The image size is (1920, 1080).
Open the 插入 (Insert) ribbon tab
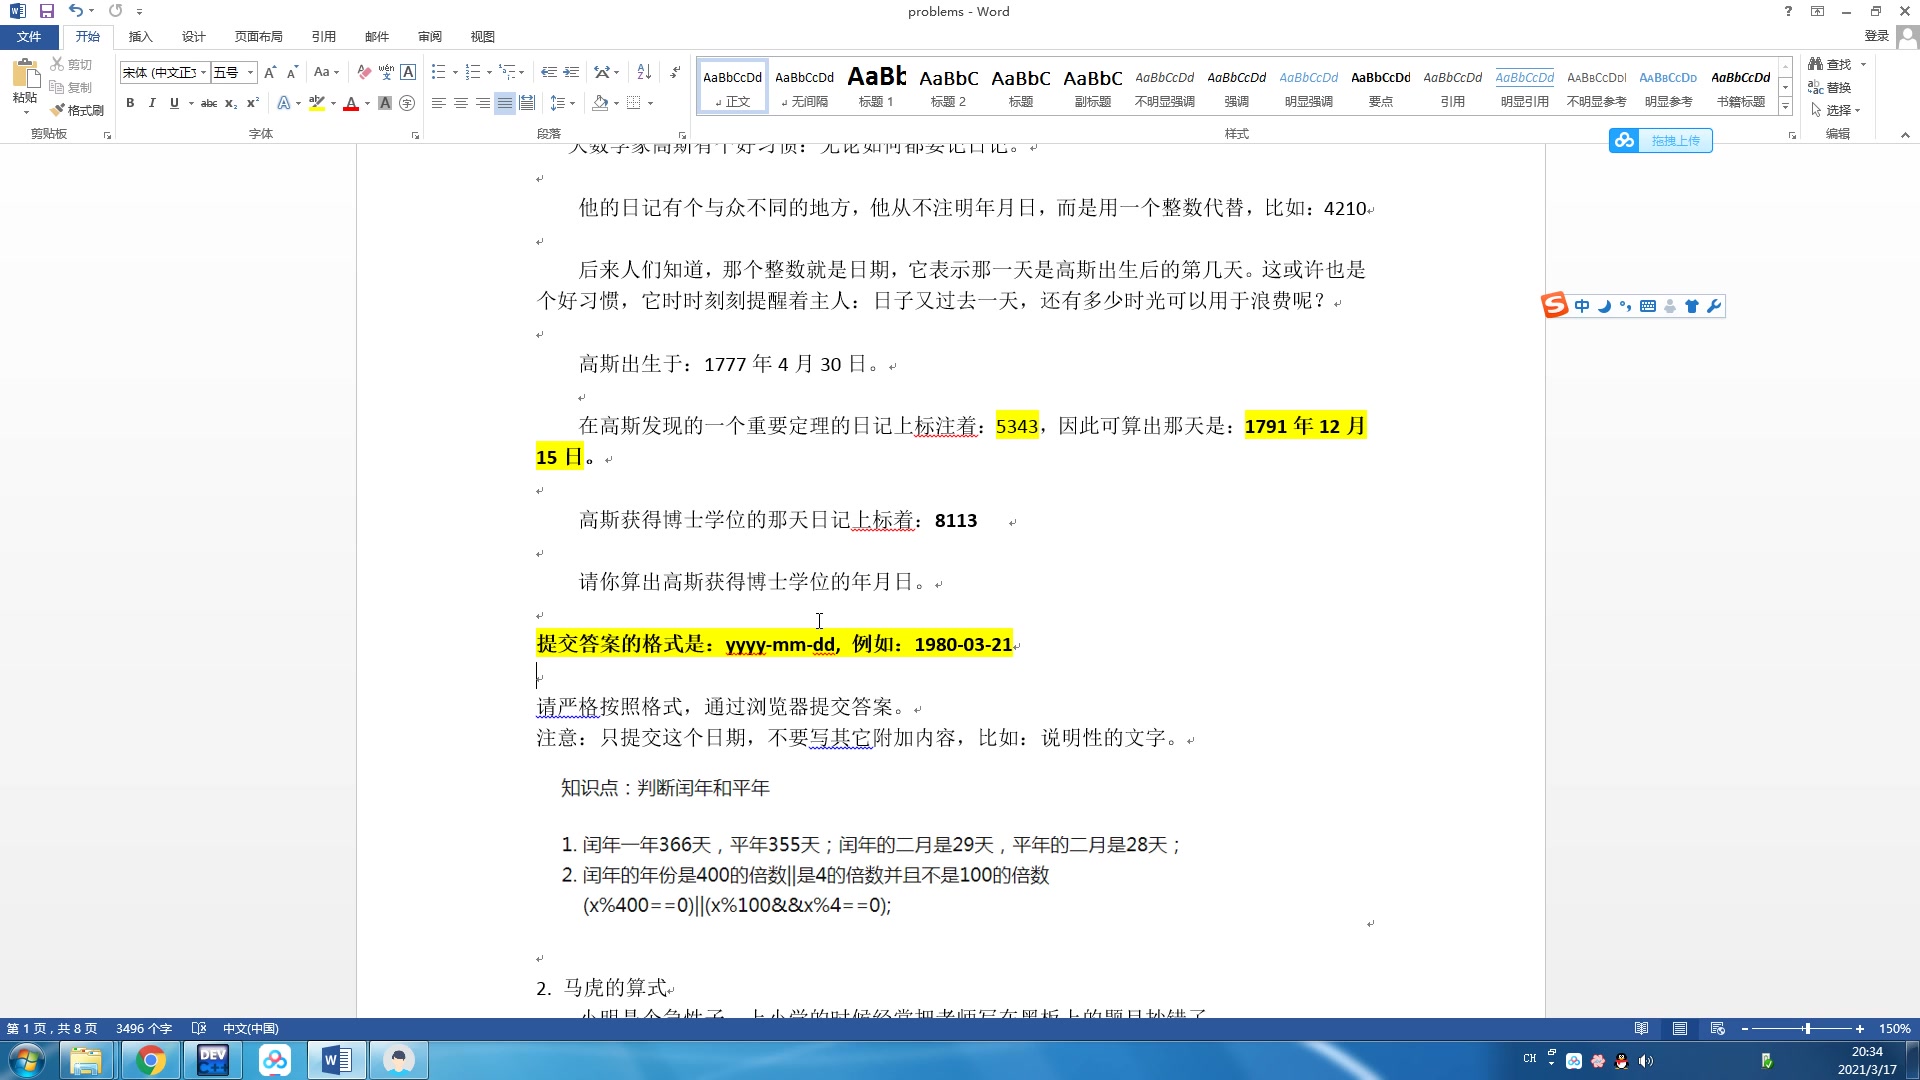pos(140,36)
